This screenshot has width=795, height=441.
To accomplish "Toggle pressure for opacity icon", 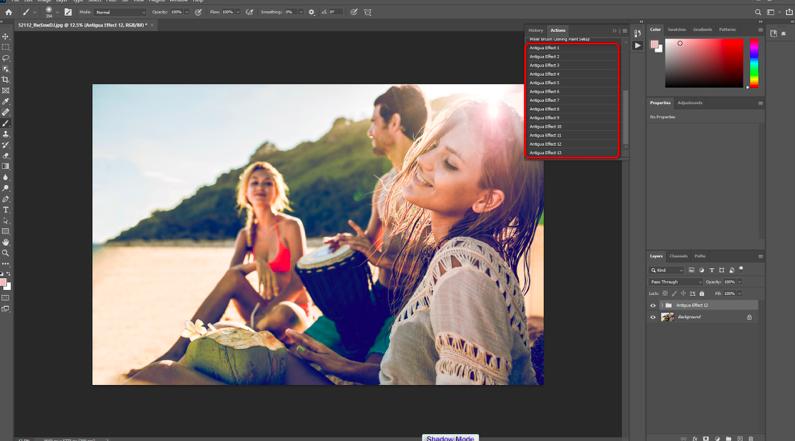I will point(198,12).
